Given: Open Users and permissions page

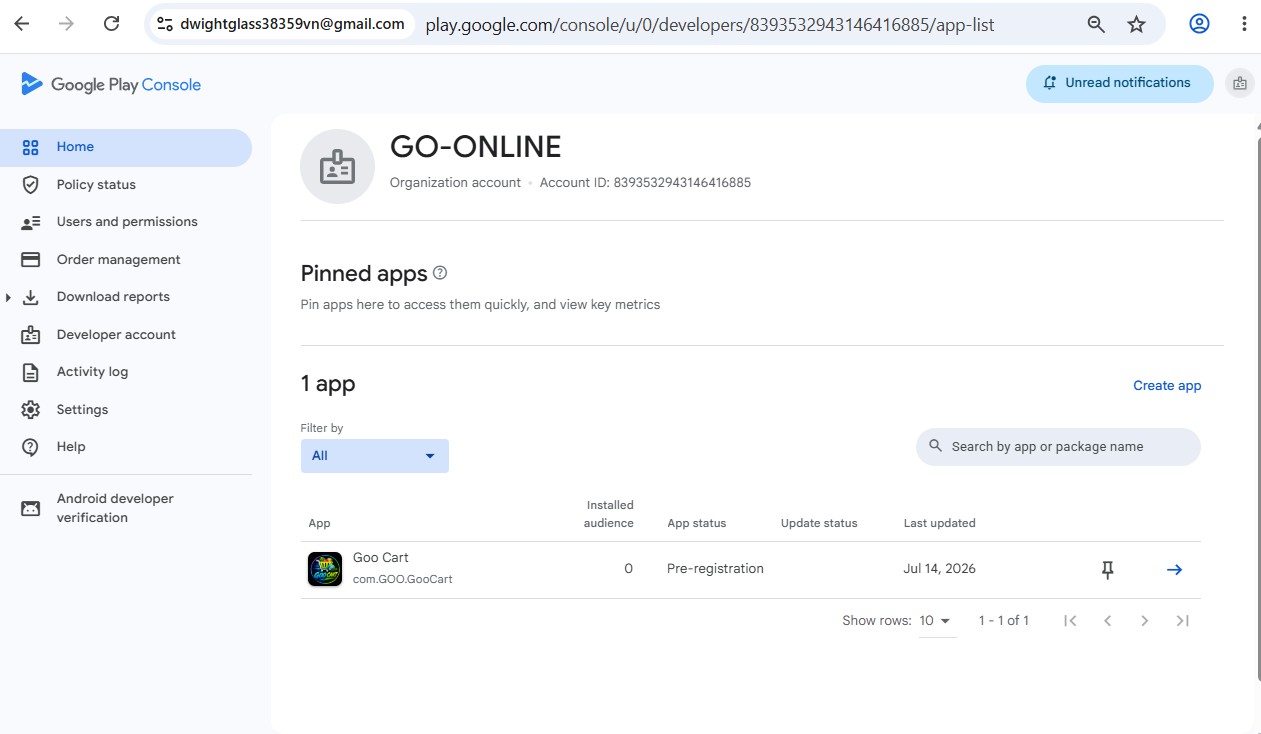Looking at the screenshot, I should [126, 222].
